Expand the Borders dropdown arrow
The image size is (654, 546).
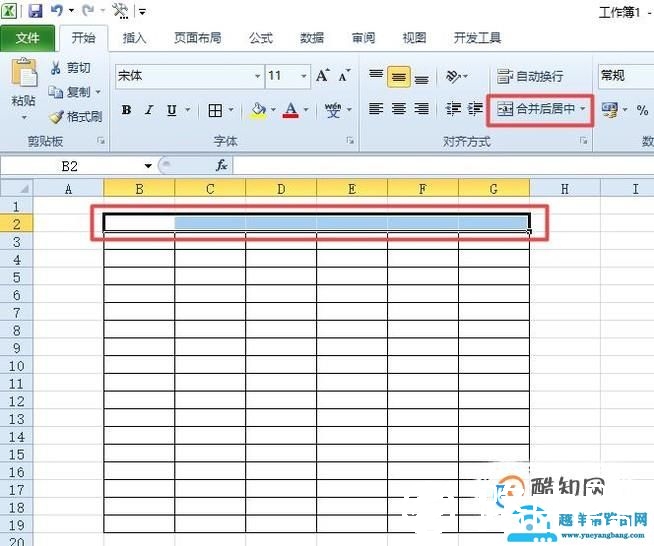coord(231,110)
